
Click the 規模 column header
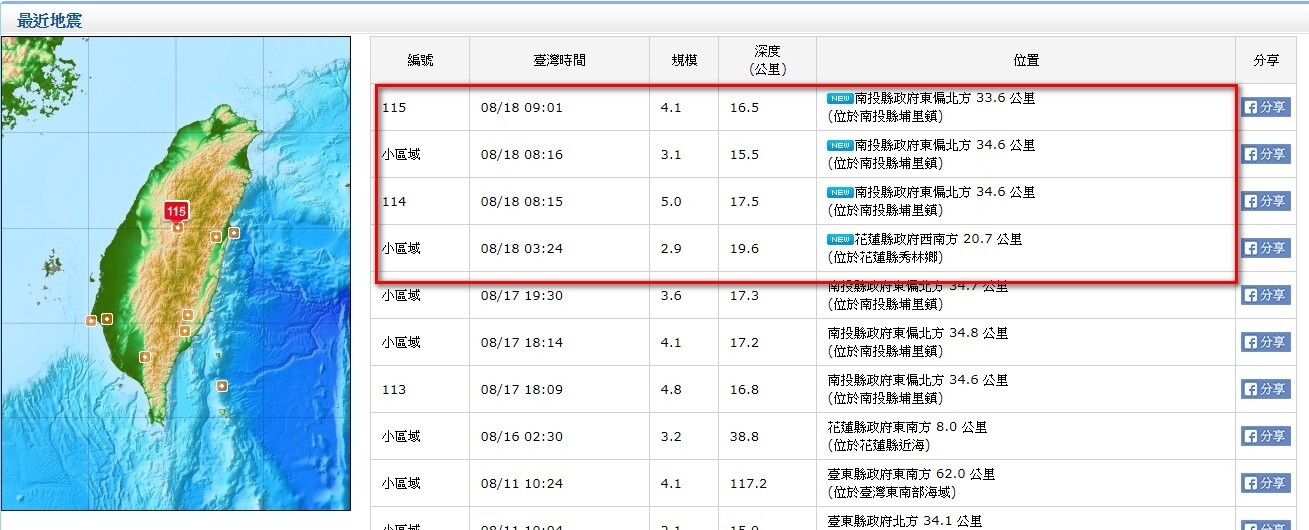[684, 60]
